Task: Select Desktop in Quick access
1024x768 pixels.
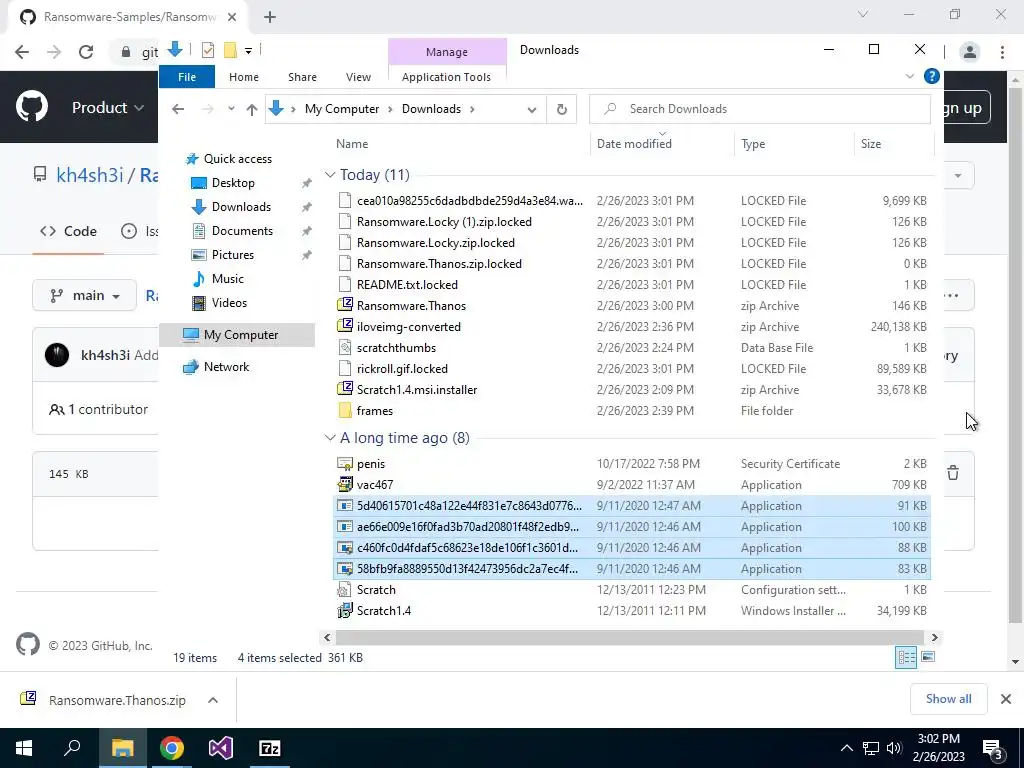Action: [x=232, y=183]
